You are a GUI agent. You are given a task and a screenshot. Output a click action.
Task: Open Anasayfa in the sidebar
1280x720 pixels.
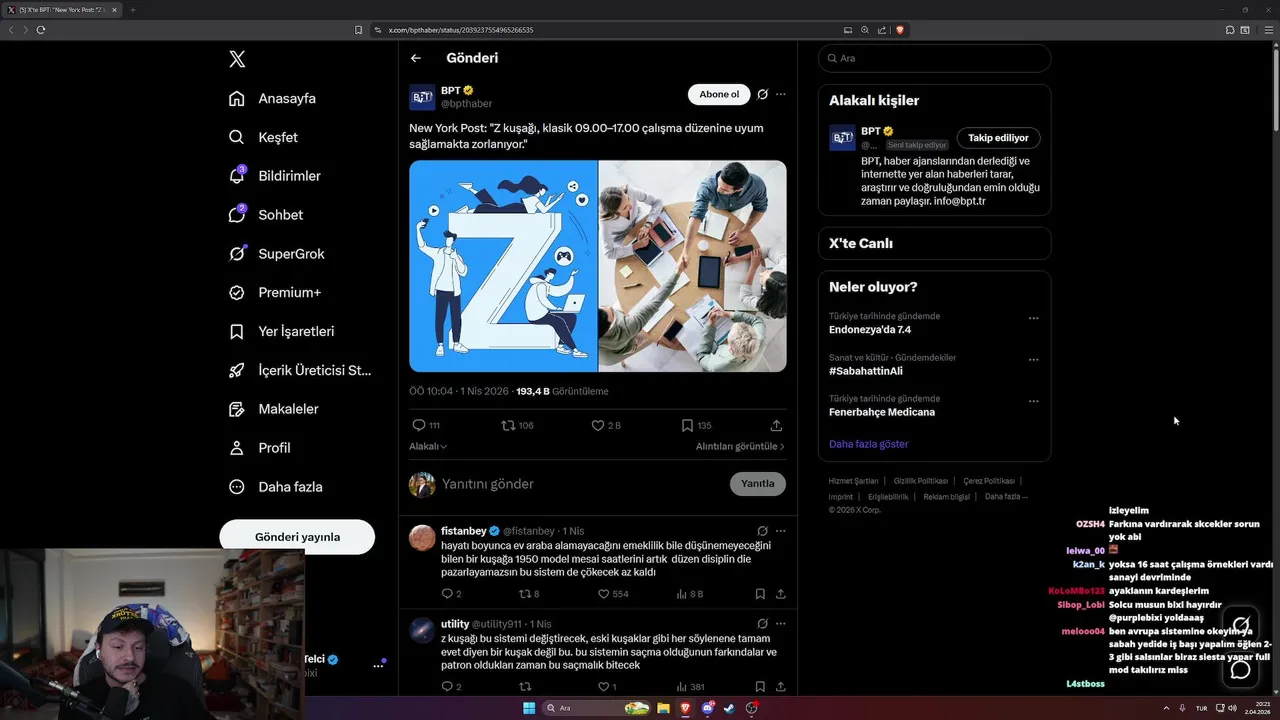[272, 98]
